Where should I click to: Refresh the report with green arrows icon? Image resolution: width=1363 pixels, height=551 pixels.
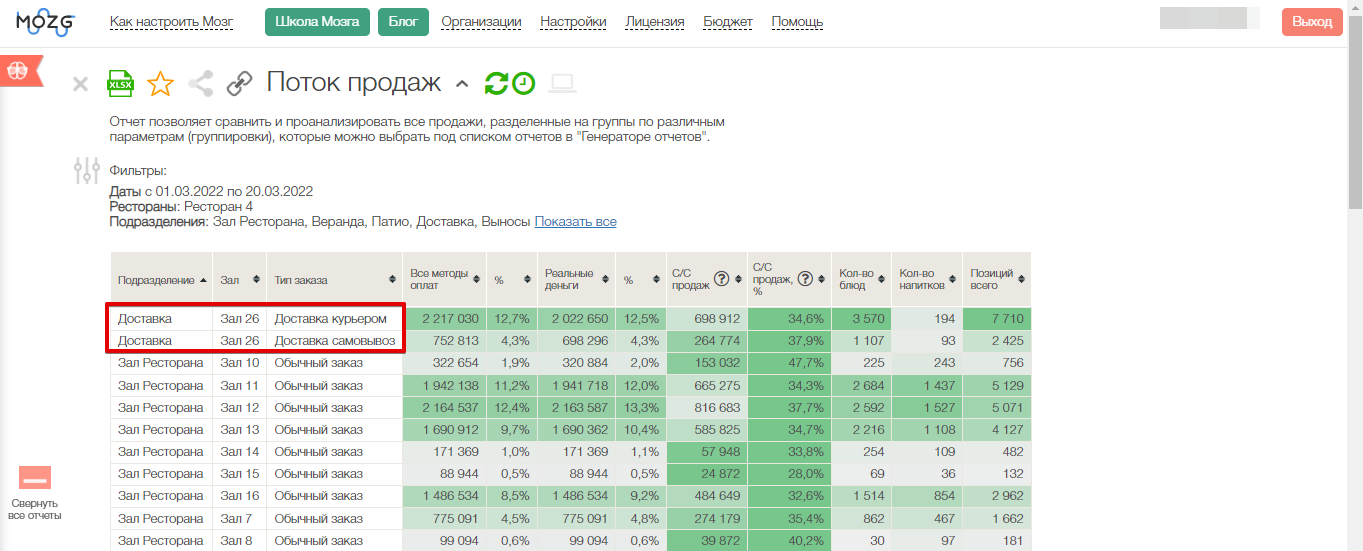click(496, 84)
